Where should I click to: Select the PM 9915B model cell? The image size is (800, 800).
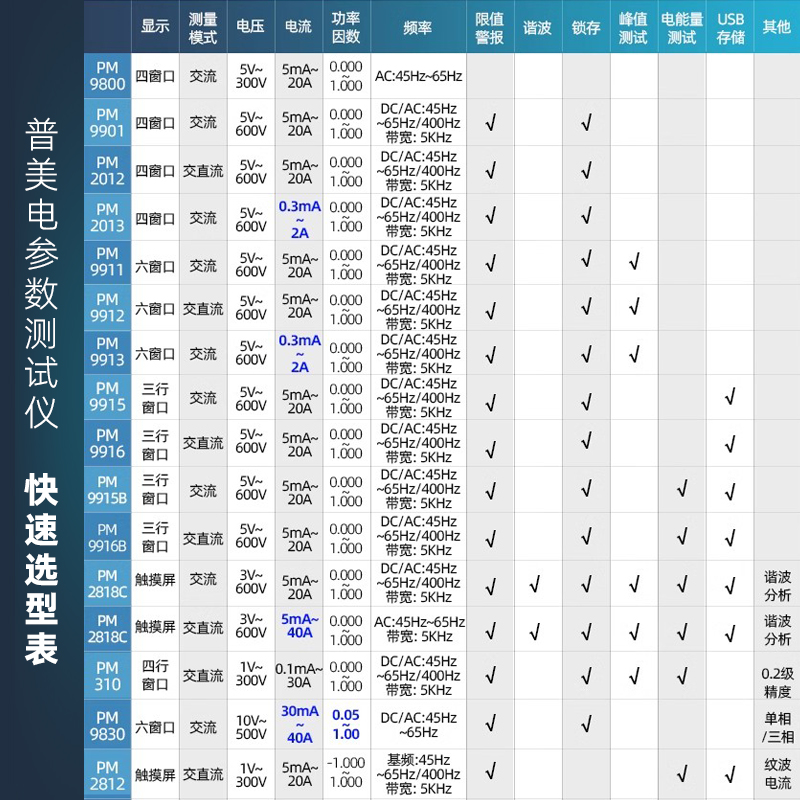(x=107, y=490)
